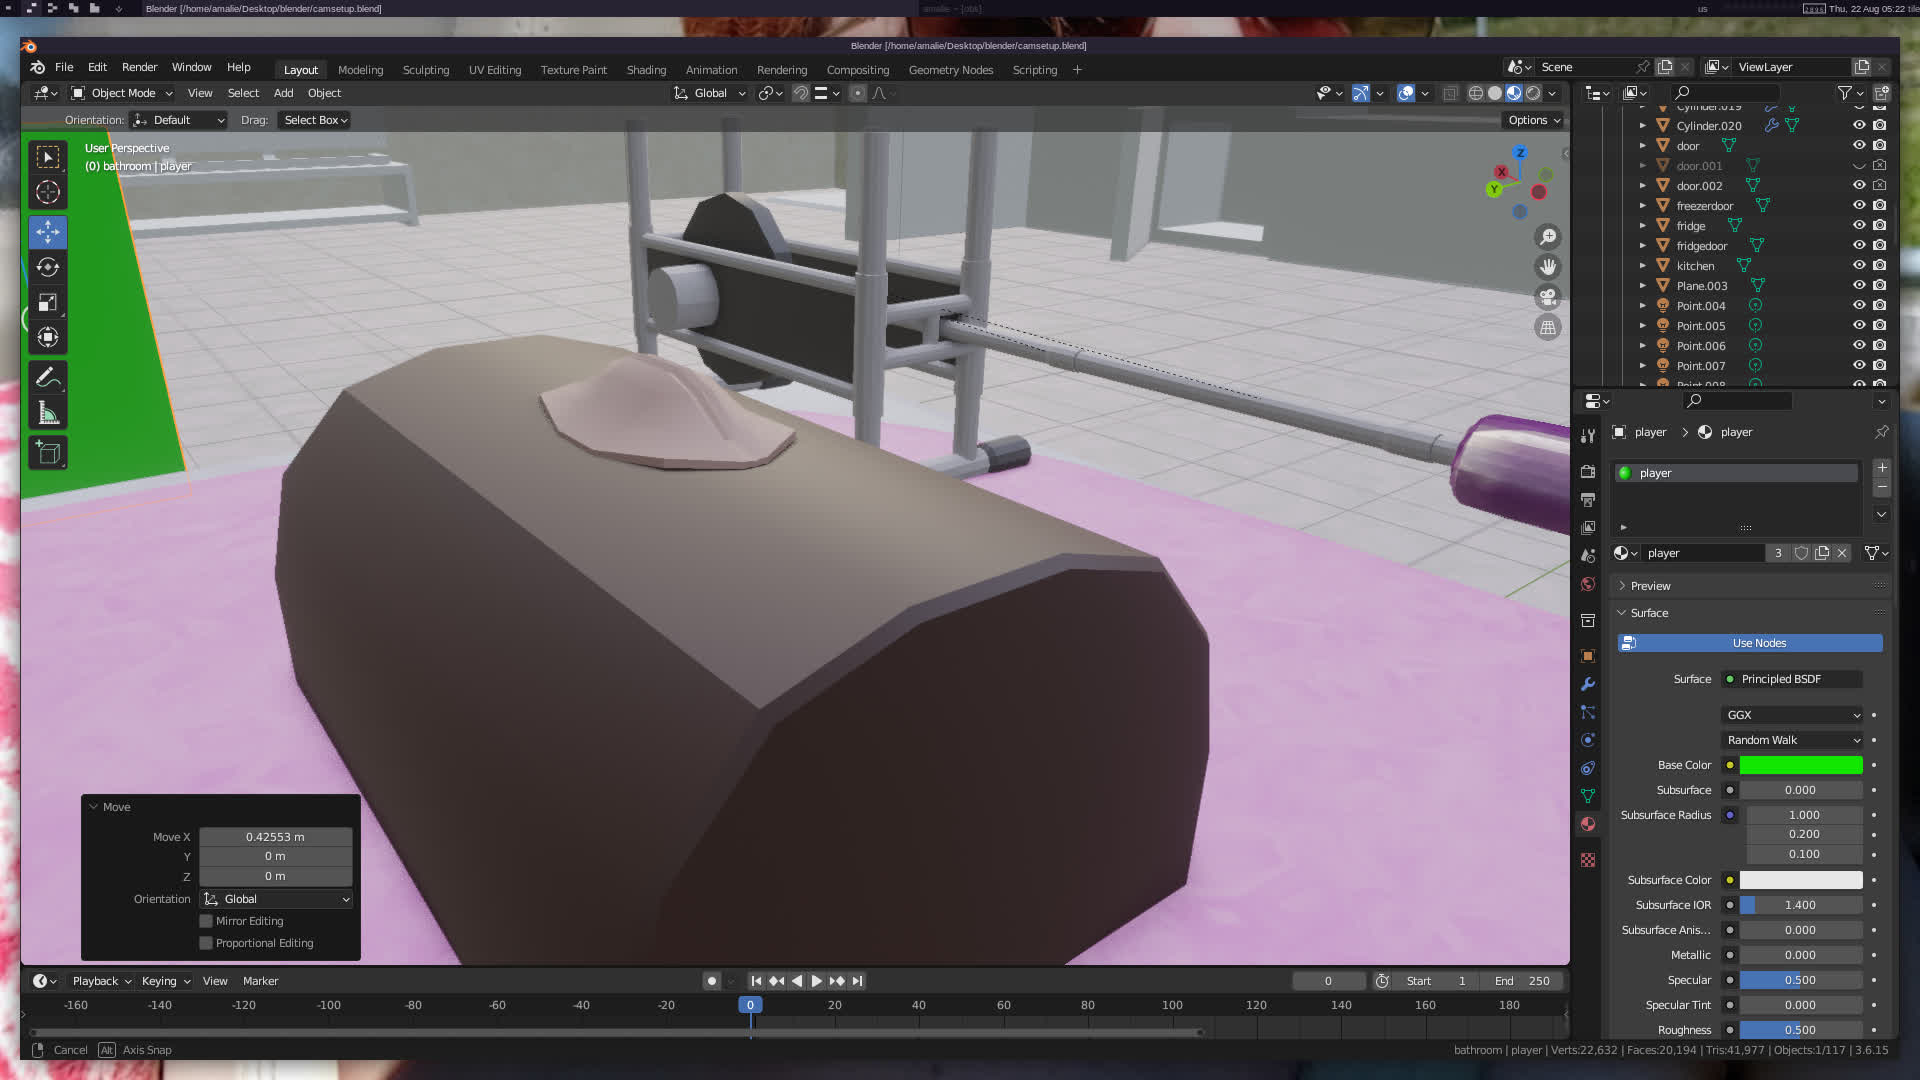Open the GGX distribution dropdown
The height and width of the screenshot is (1080, 1920).
(x=1793, y=715)
